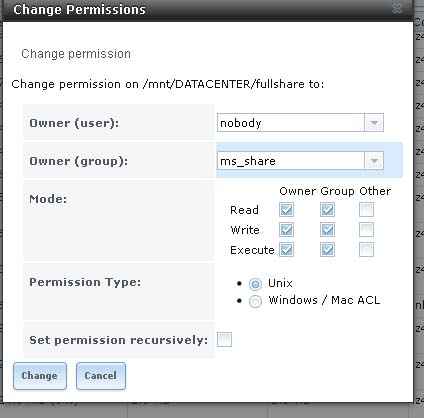
Task: Enable Other Read permission
Action: [x=366, y=210]
